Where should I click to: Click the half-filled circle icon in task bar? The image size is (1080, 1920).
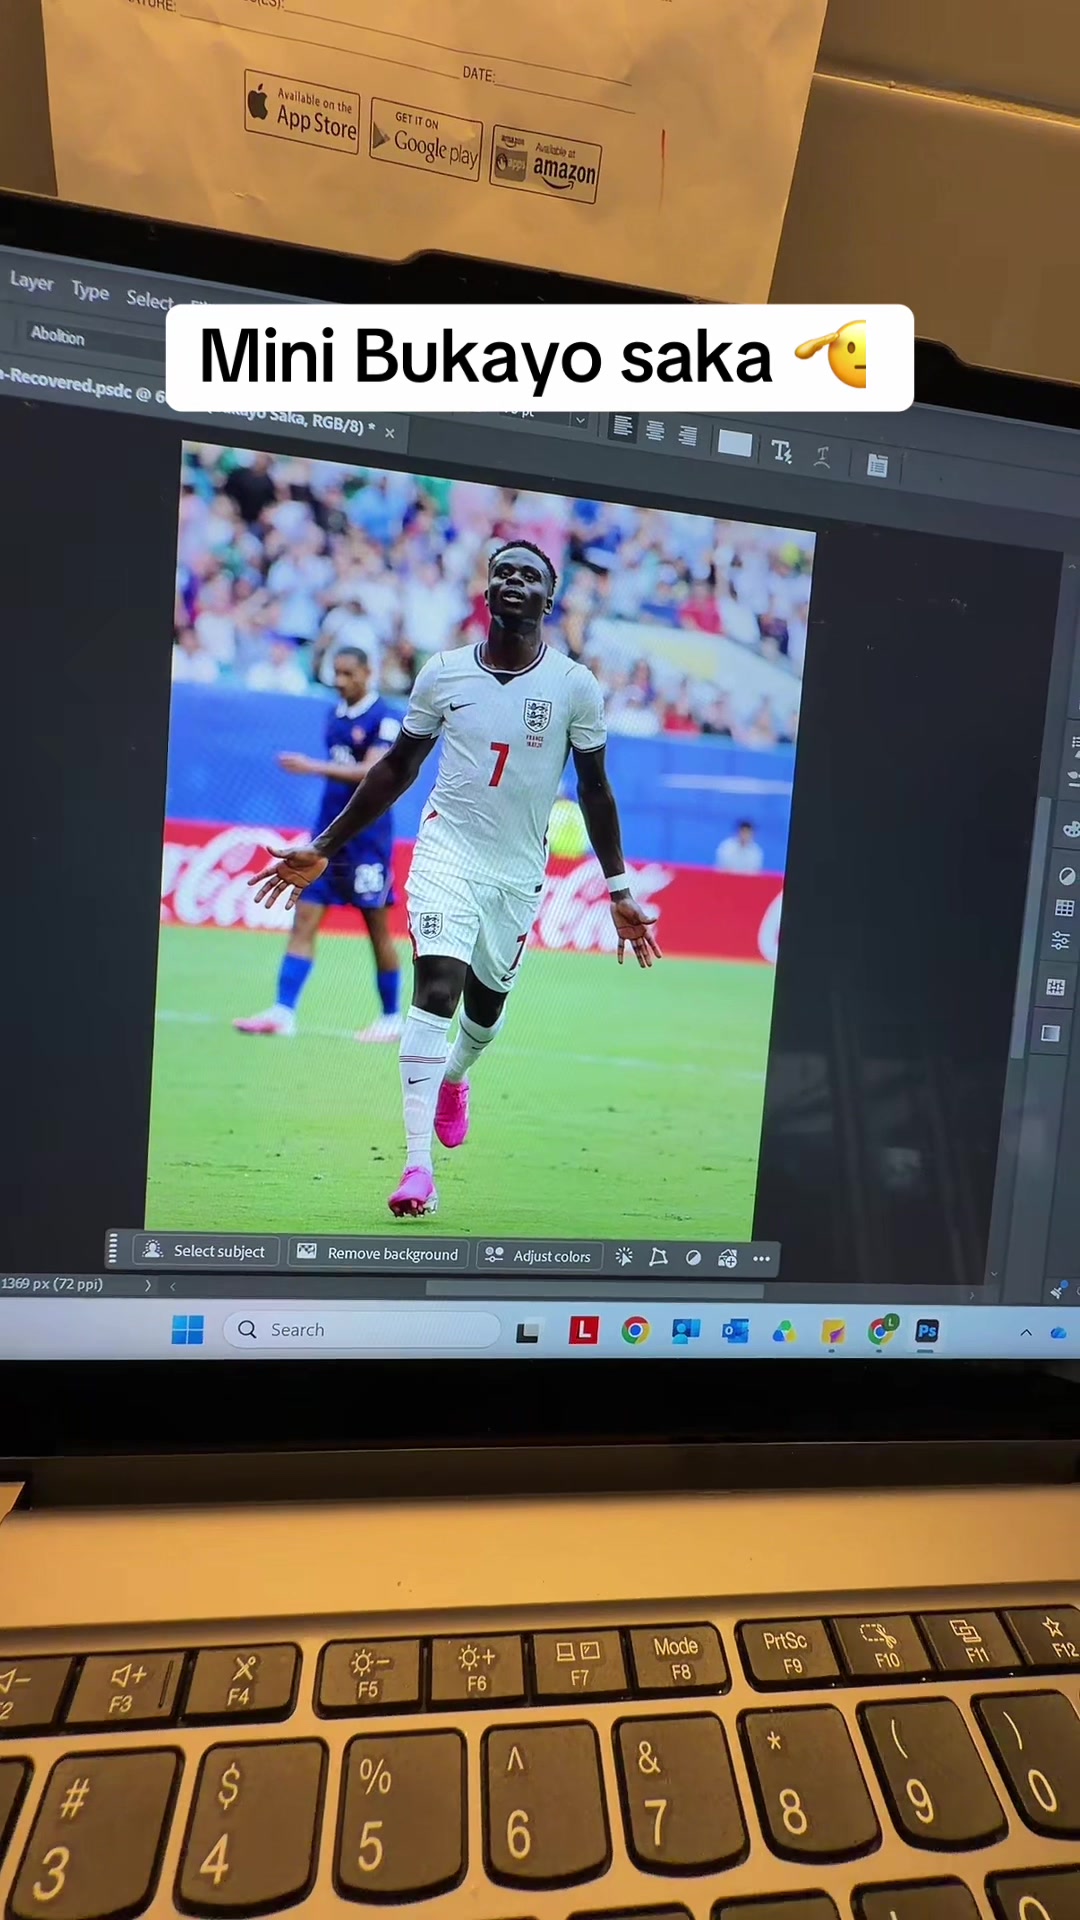(693, 1258)
